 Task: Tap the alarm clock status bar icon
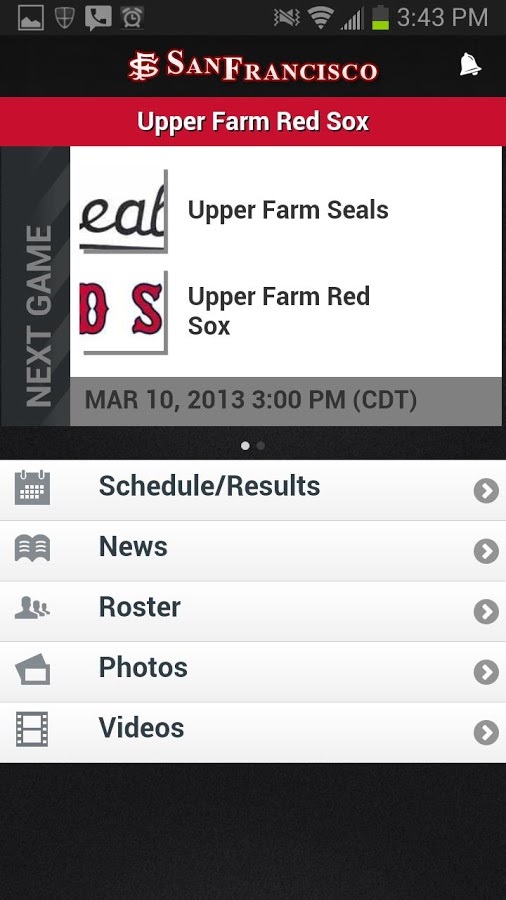(132, 17)
